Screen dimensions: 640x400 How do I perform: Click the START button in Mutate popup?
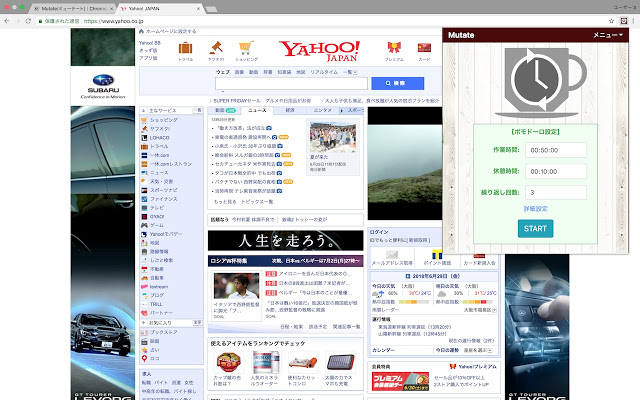click(535, 229)
